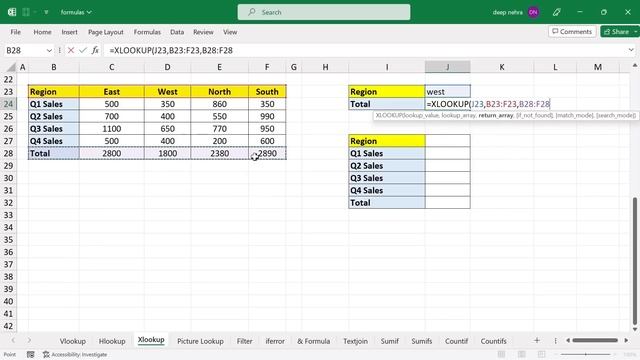Image resolution: width=640 pixels, height=360 pixels.
Task: Click the Name Box showing B28
Action: pyautogui.click(x=24, y=50)
